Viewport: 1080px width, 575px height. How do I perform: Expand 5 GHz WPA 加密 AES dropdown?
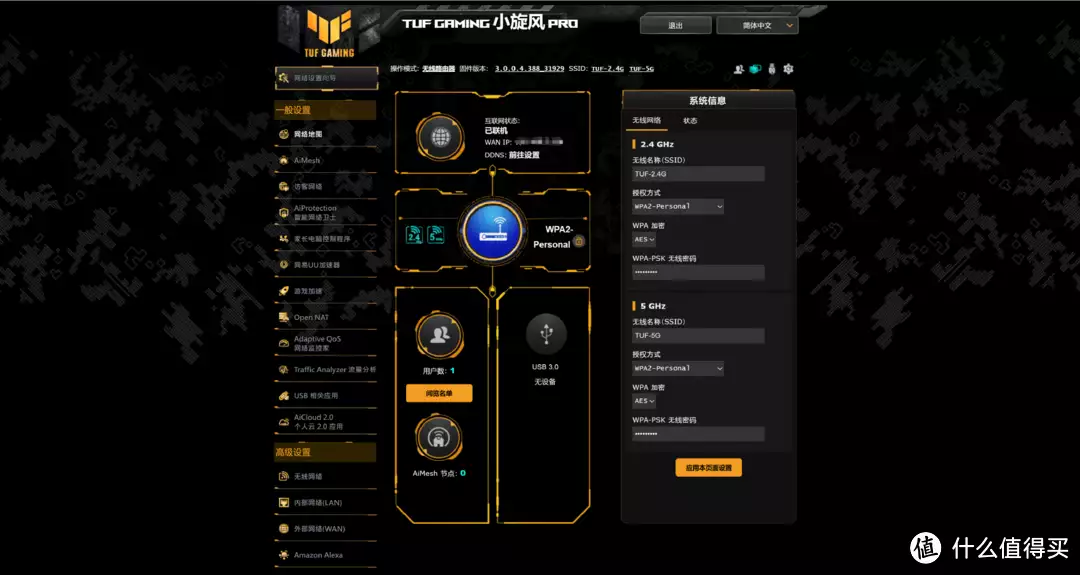pyautogui.click(x=644, y=400)
